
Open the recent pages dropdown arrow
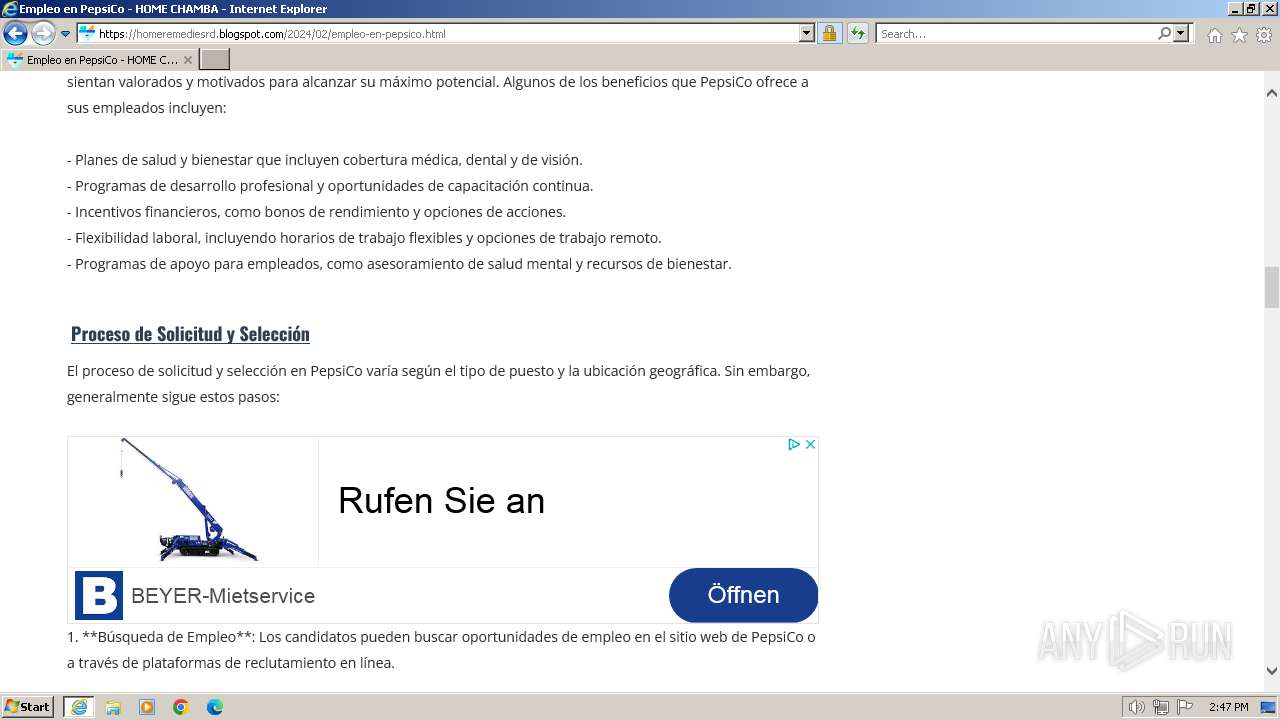(x=66, y=34)
